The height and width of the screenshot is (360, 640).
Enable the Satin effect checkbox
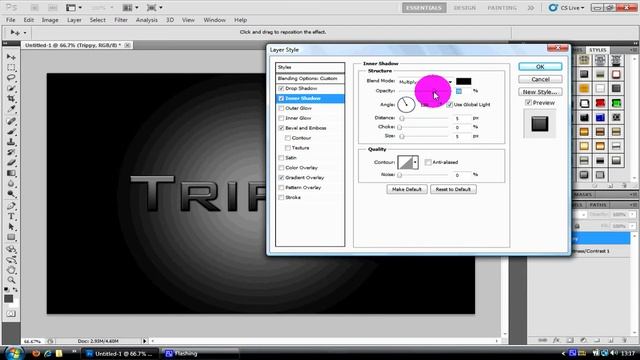[281, 158]
